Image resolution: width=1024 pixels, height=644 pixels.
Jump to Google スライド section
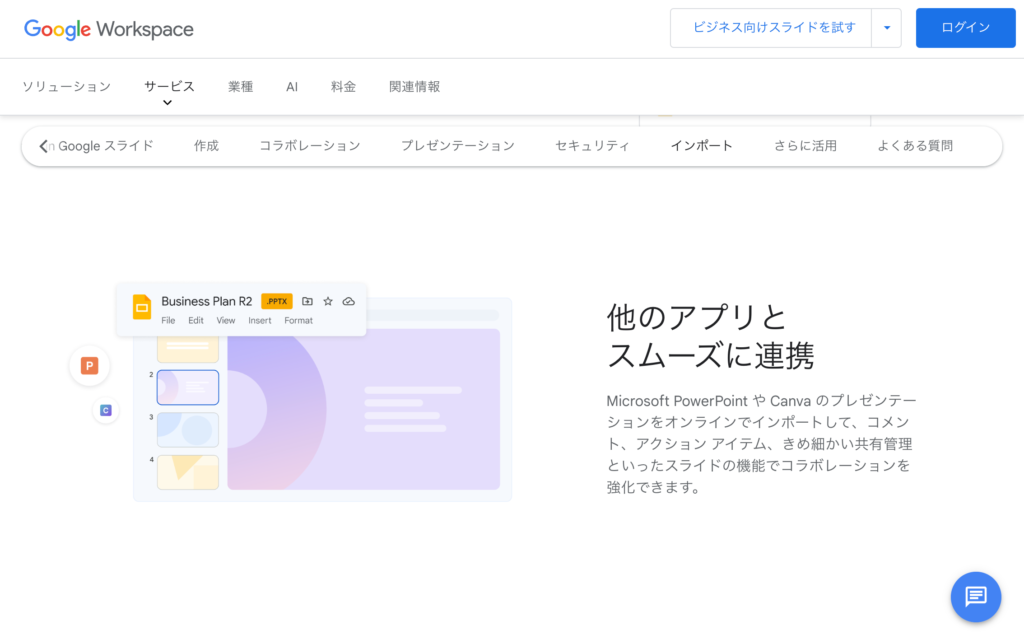[105, 146]
